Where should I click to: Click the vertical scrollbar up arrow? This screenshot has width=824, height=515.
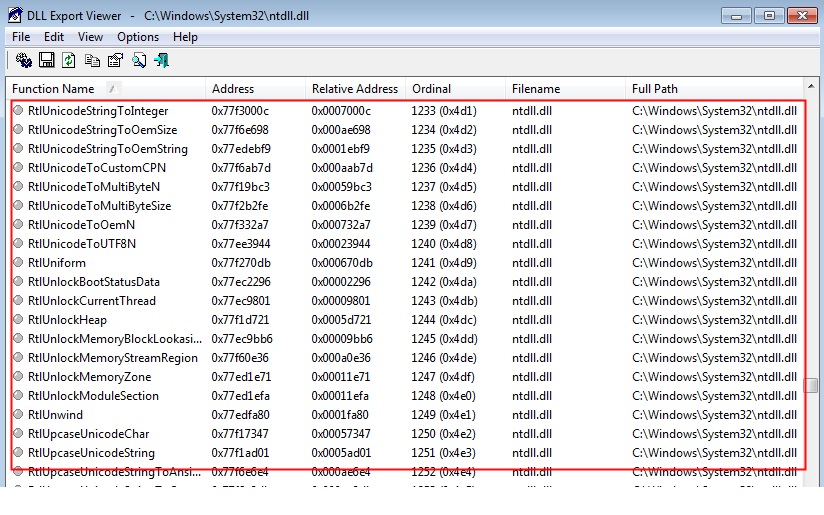coord(811,86)
